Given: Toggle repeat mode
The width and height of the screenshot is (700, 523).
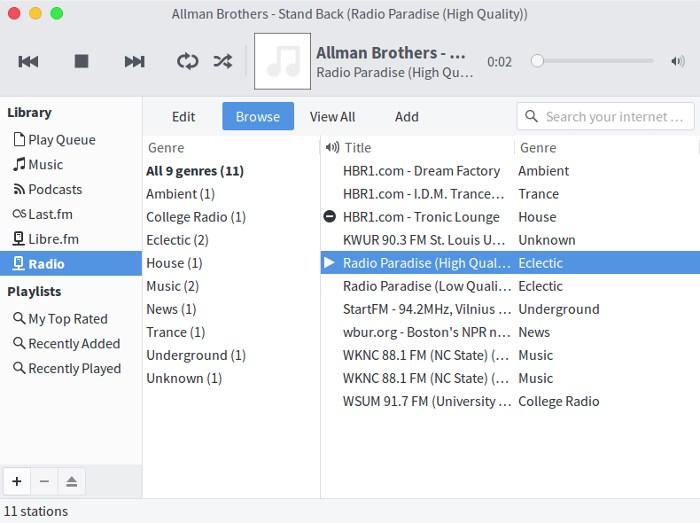Looking at the screenshot, I should coord(187,62).
